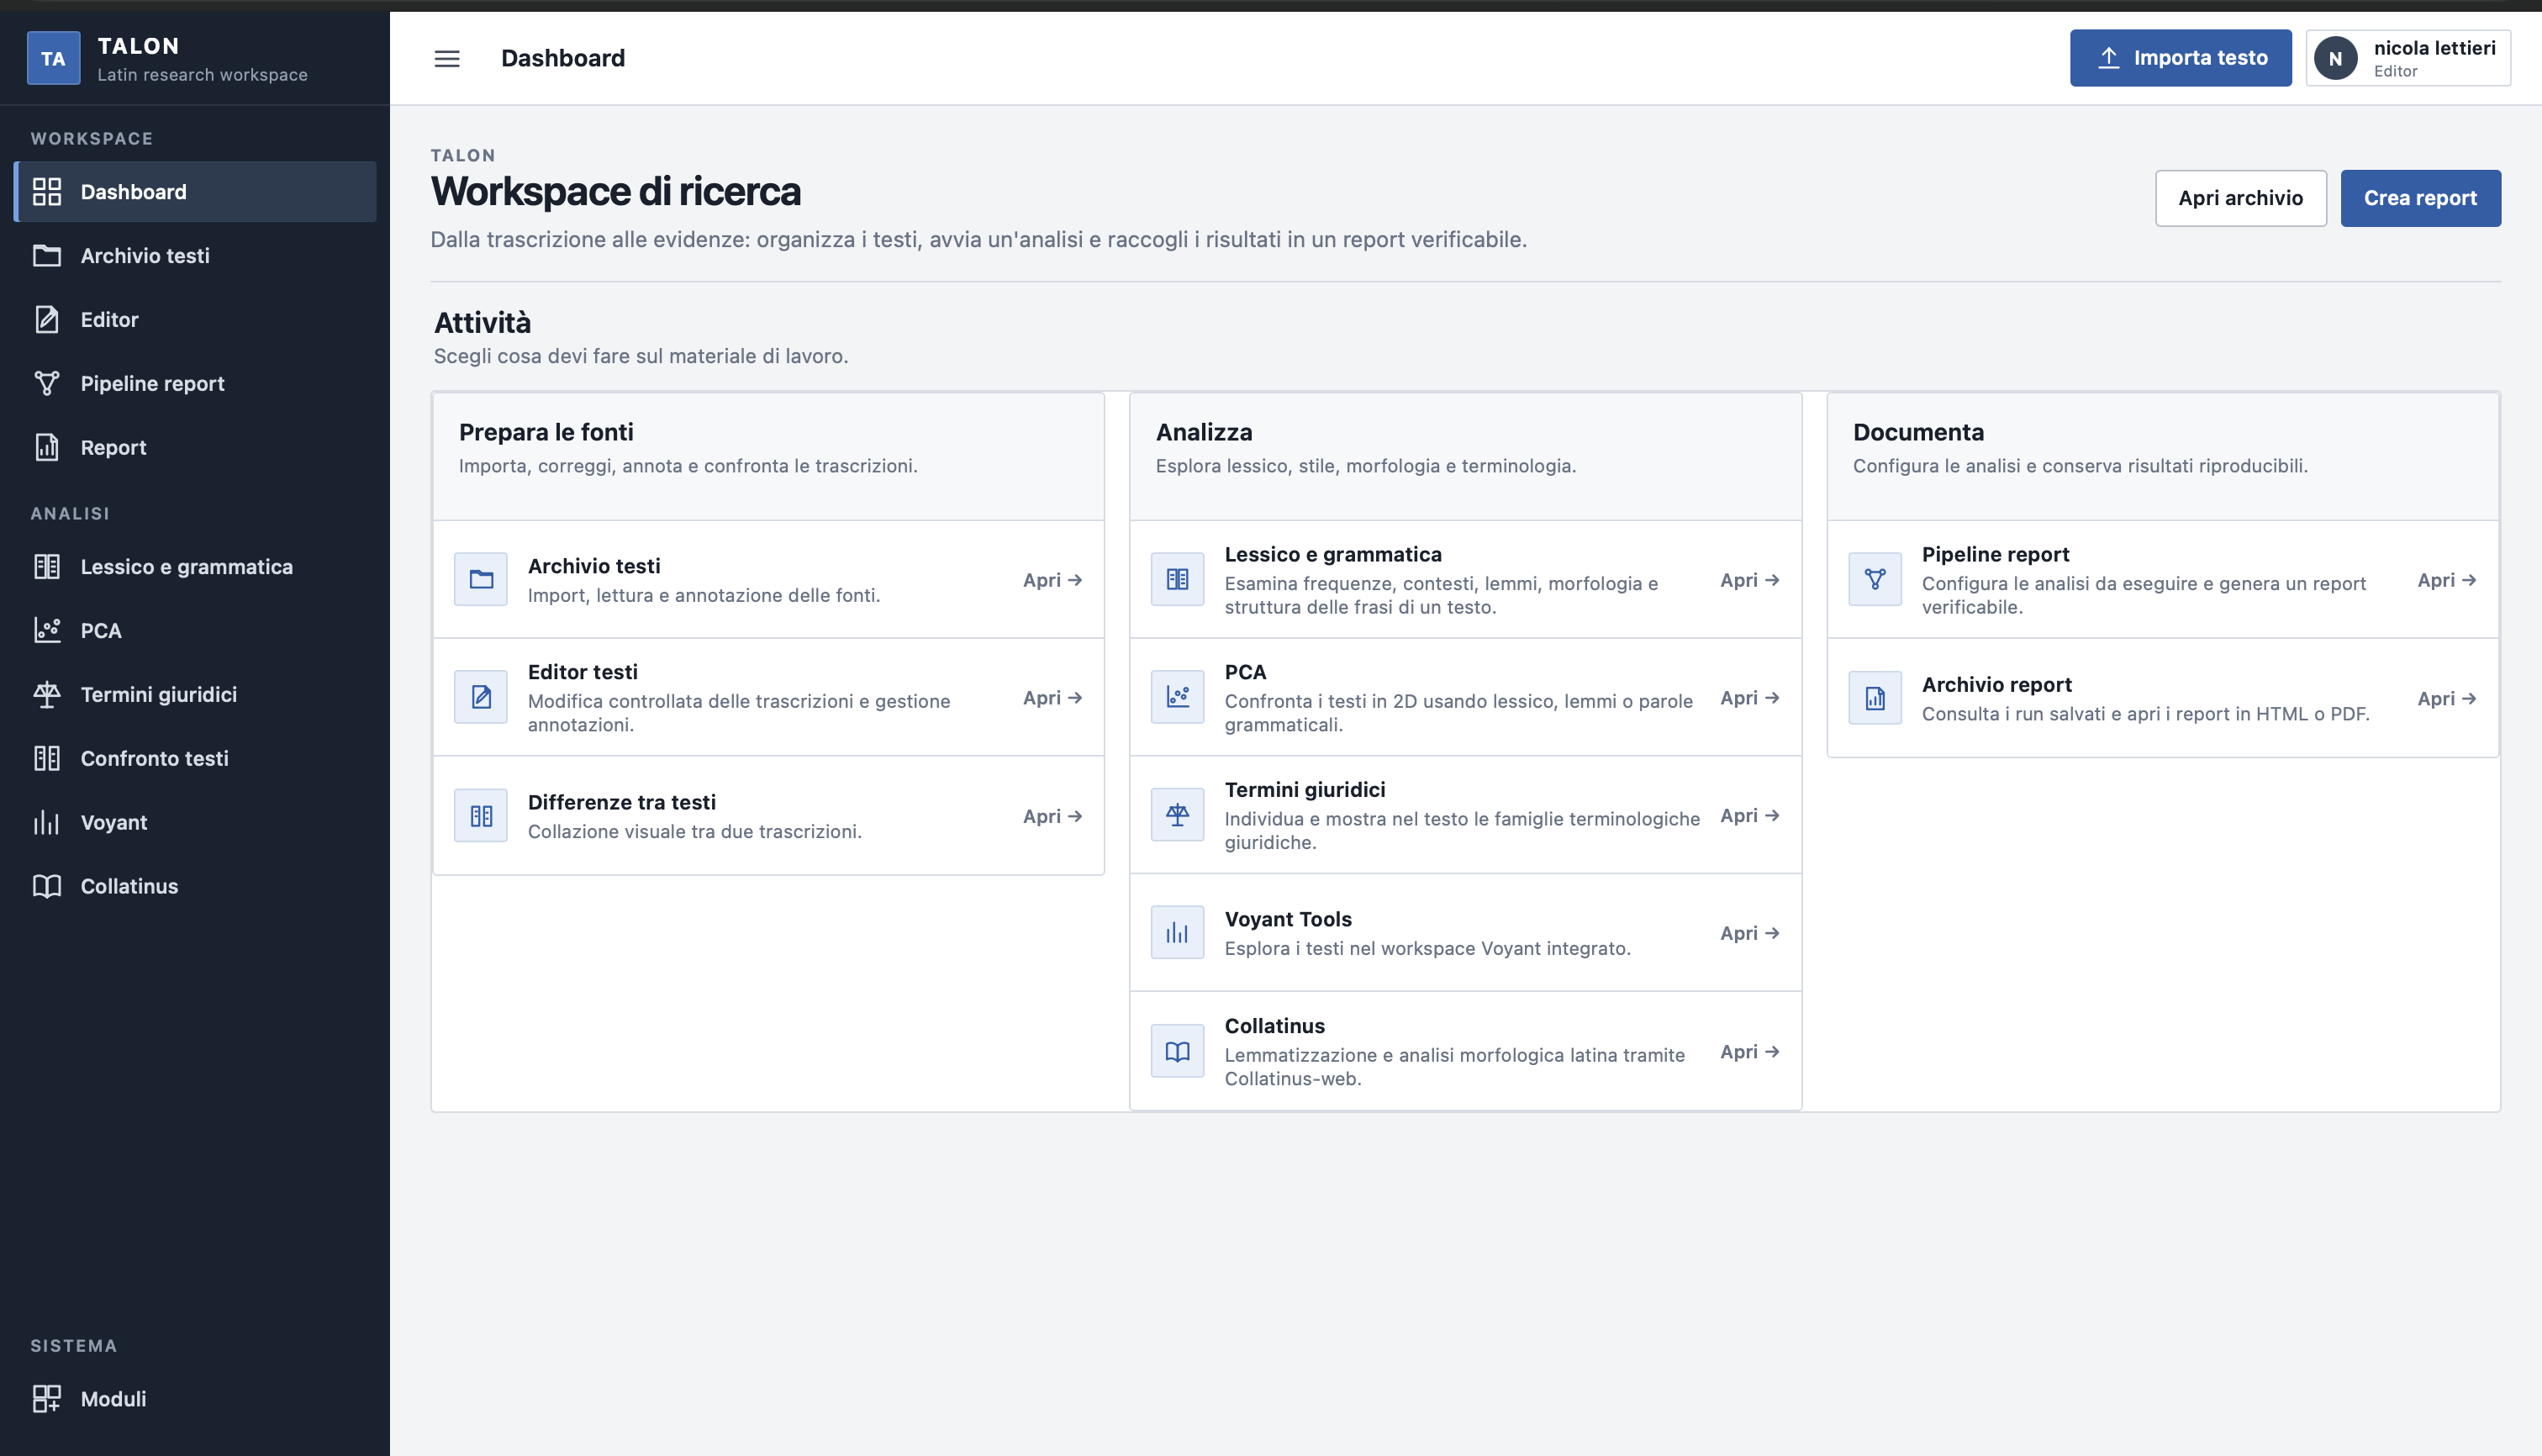Click the PCA card scatter icon

pos(1178,697)
